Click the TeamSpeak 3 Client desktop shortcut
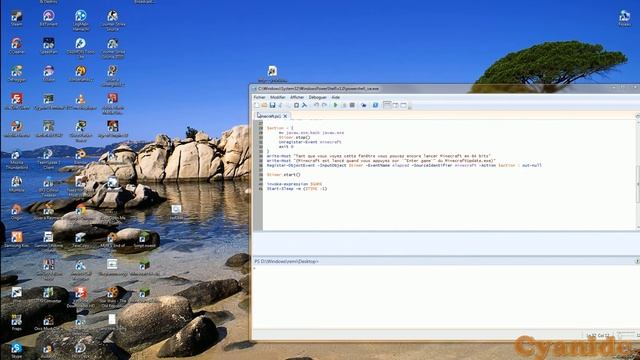 [48, 159]
